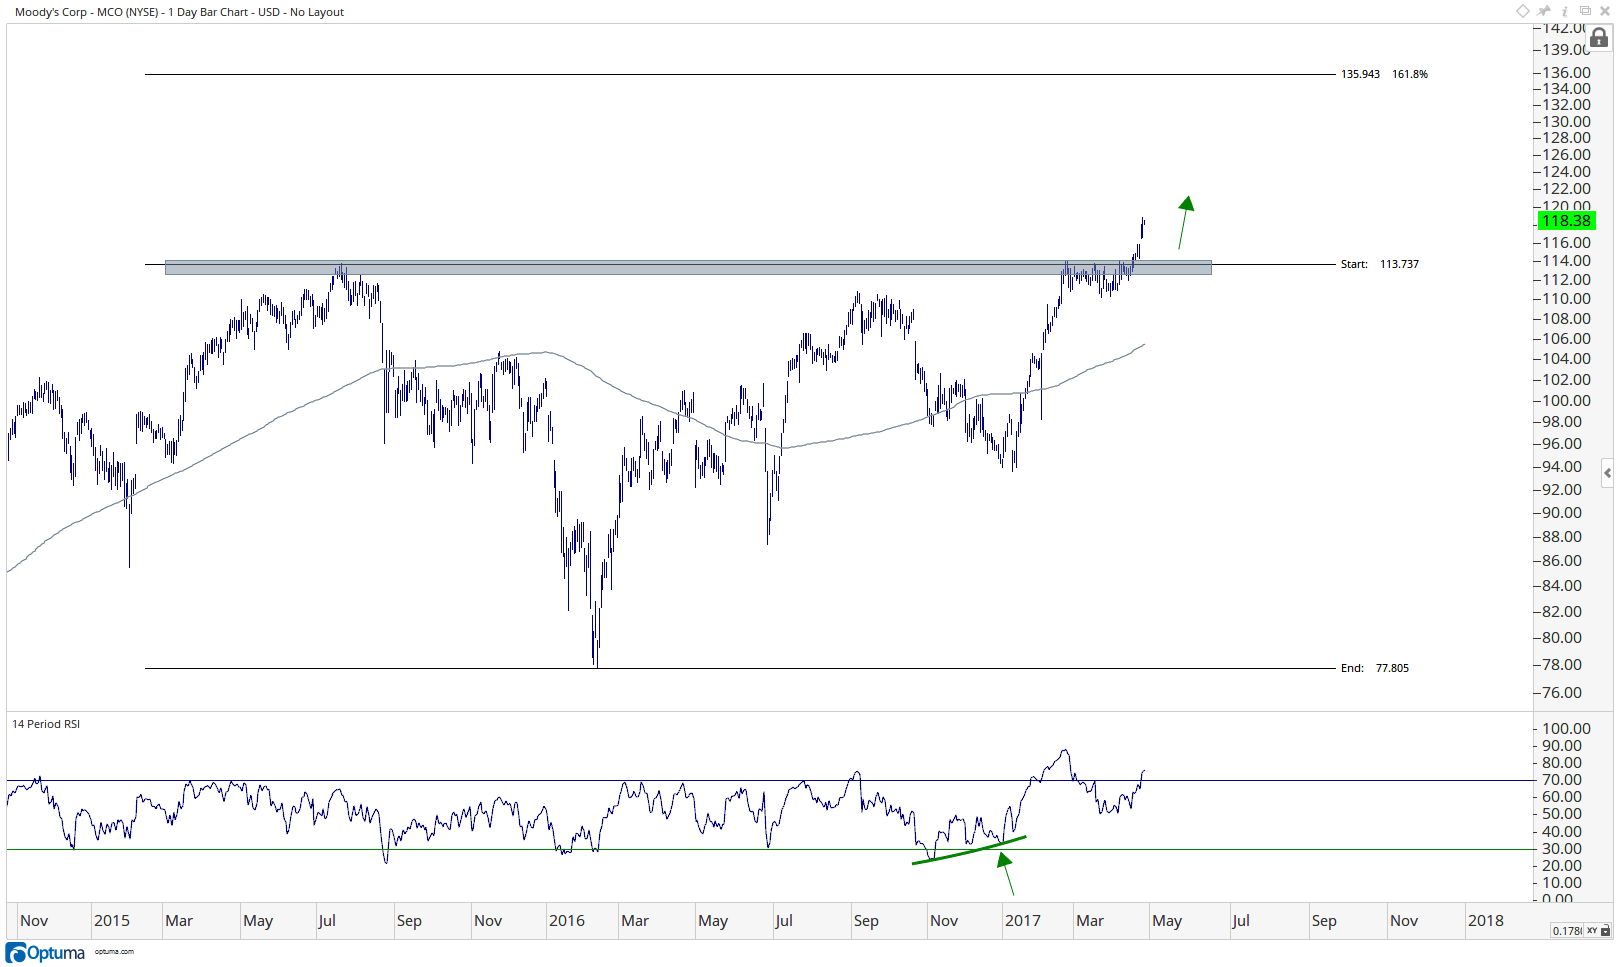
Task: Click the Optuma logo
Action: [x=46, y=952]
